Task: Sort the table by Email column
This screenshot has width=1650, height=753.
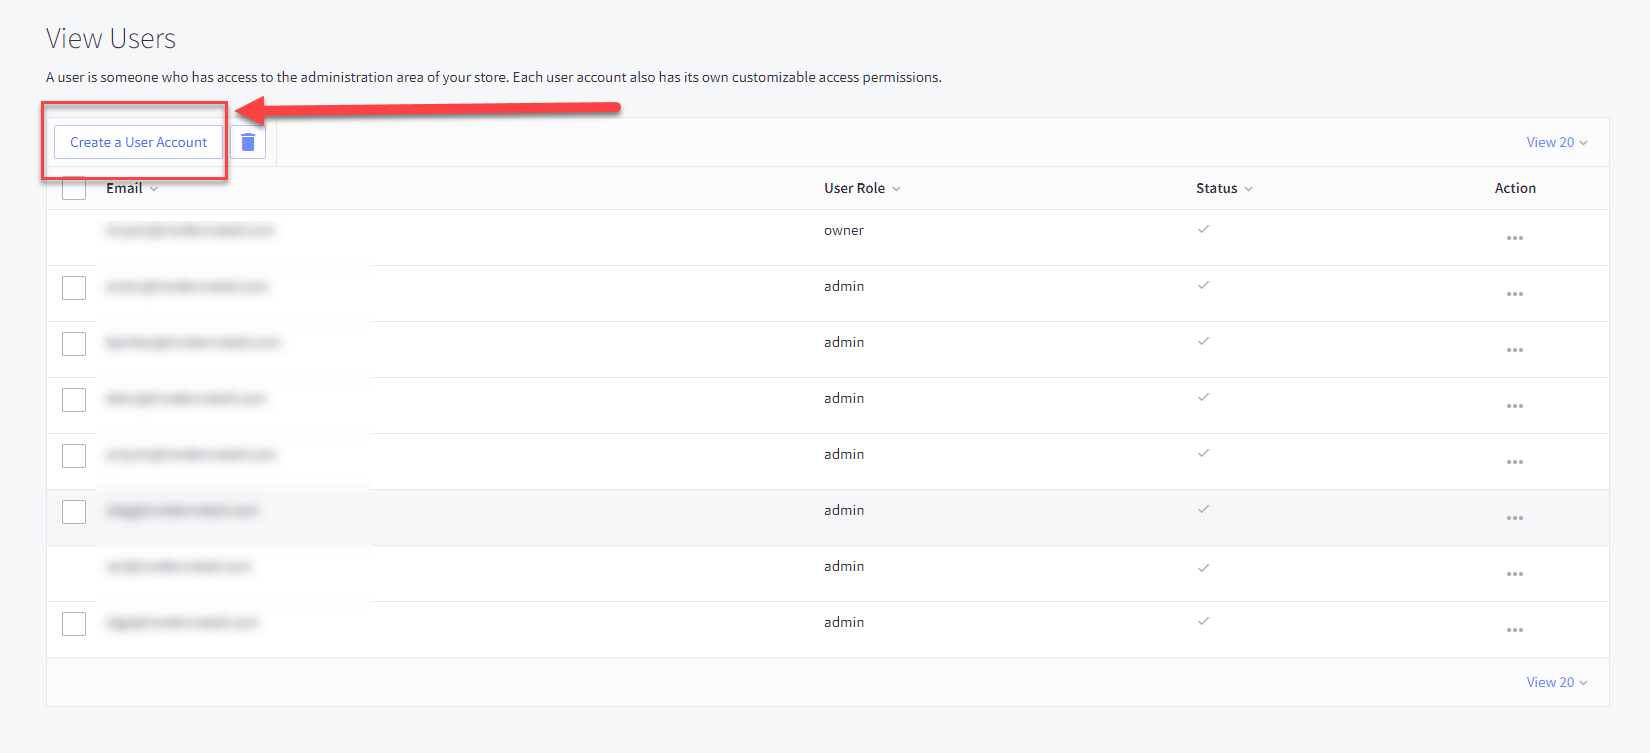Action: [x=132, y=188]
